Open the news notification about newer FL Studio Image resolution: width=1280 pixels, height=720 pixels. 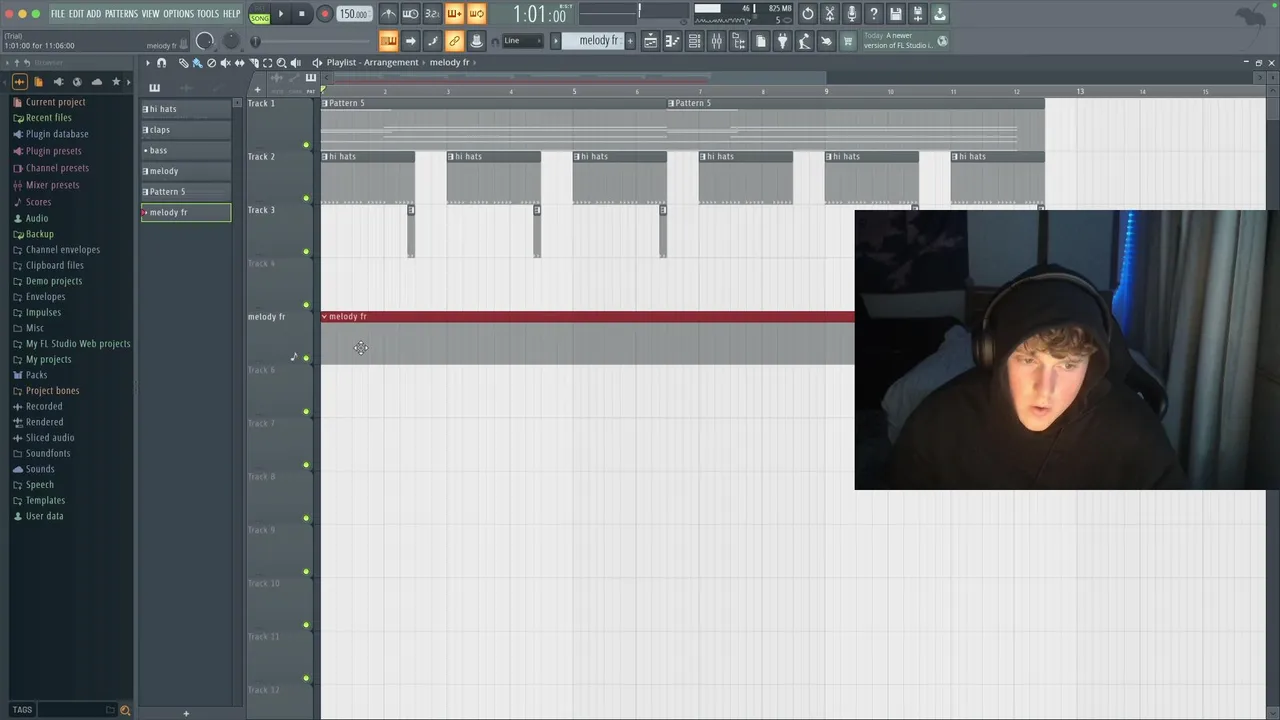(x=905, y=41)
